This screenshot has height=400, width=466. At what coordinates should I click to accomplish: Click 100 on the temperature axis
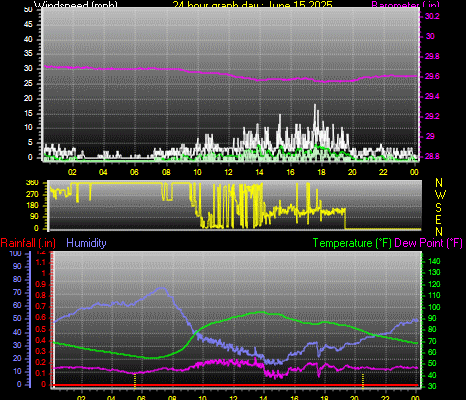[x=434, y=307]
